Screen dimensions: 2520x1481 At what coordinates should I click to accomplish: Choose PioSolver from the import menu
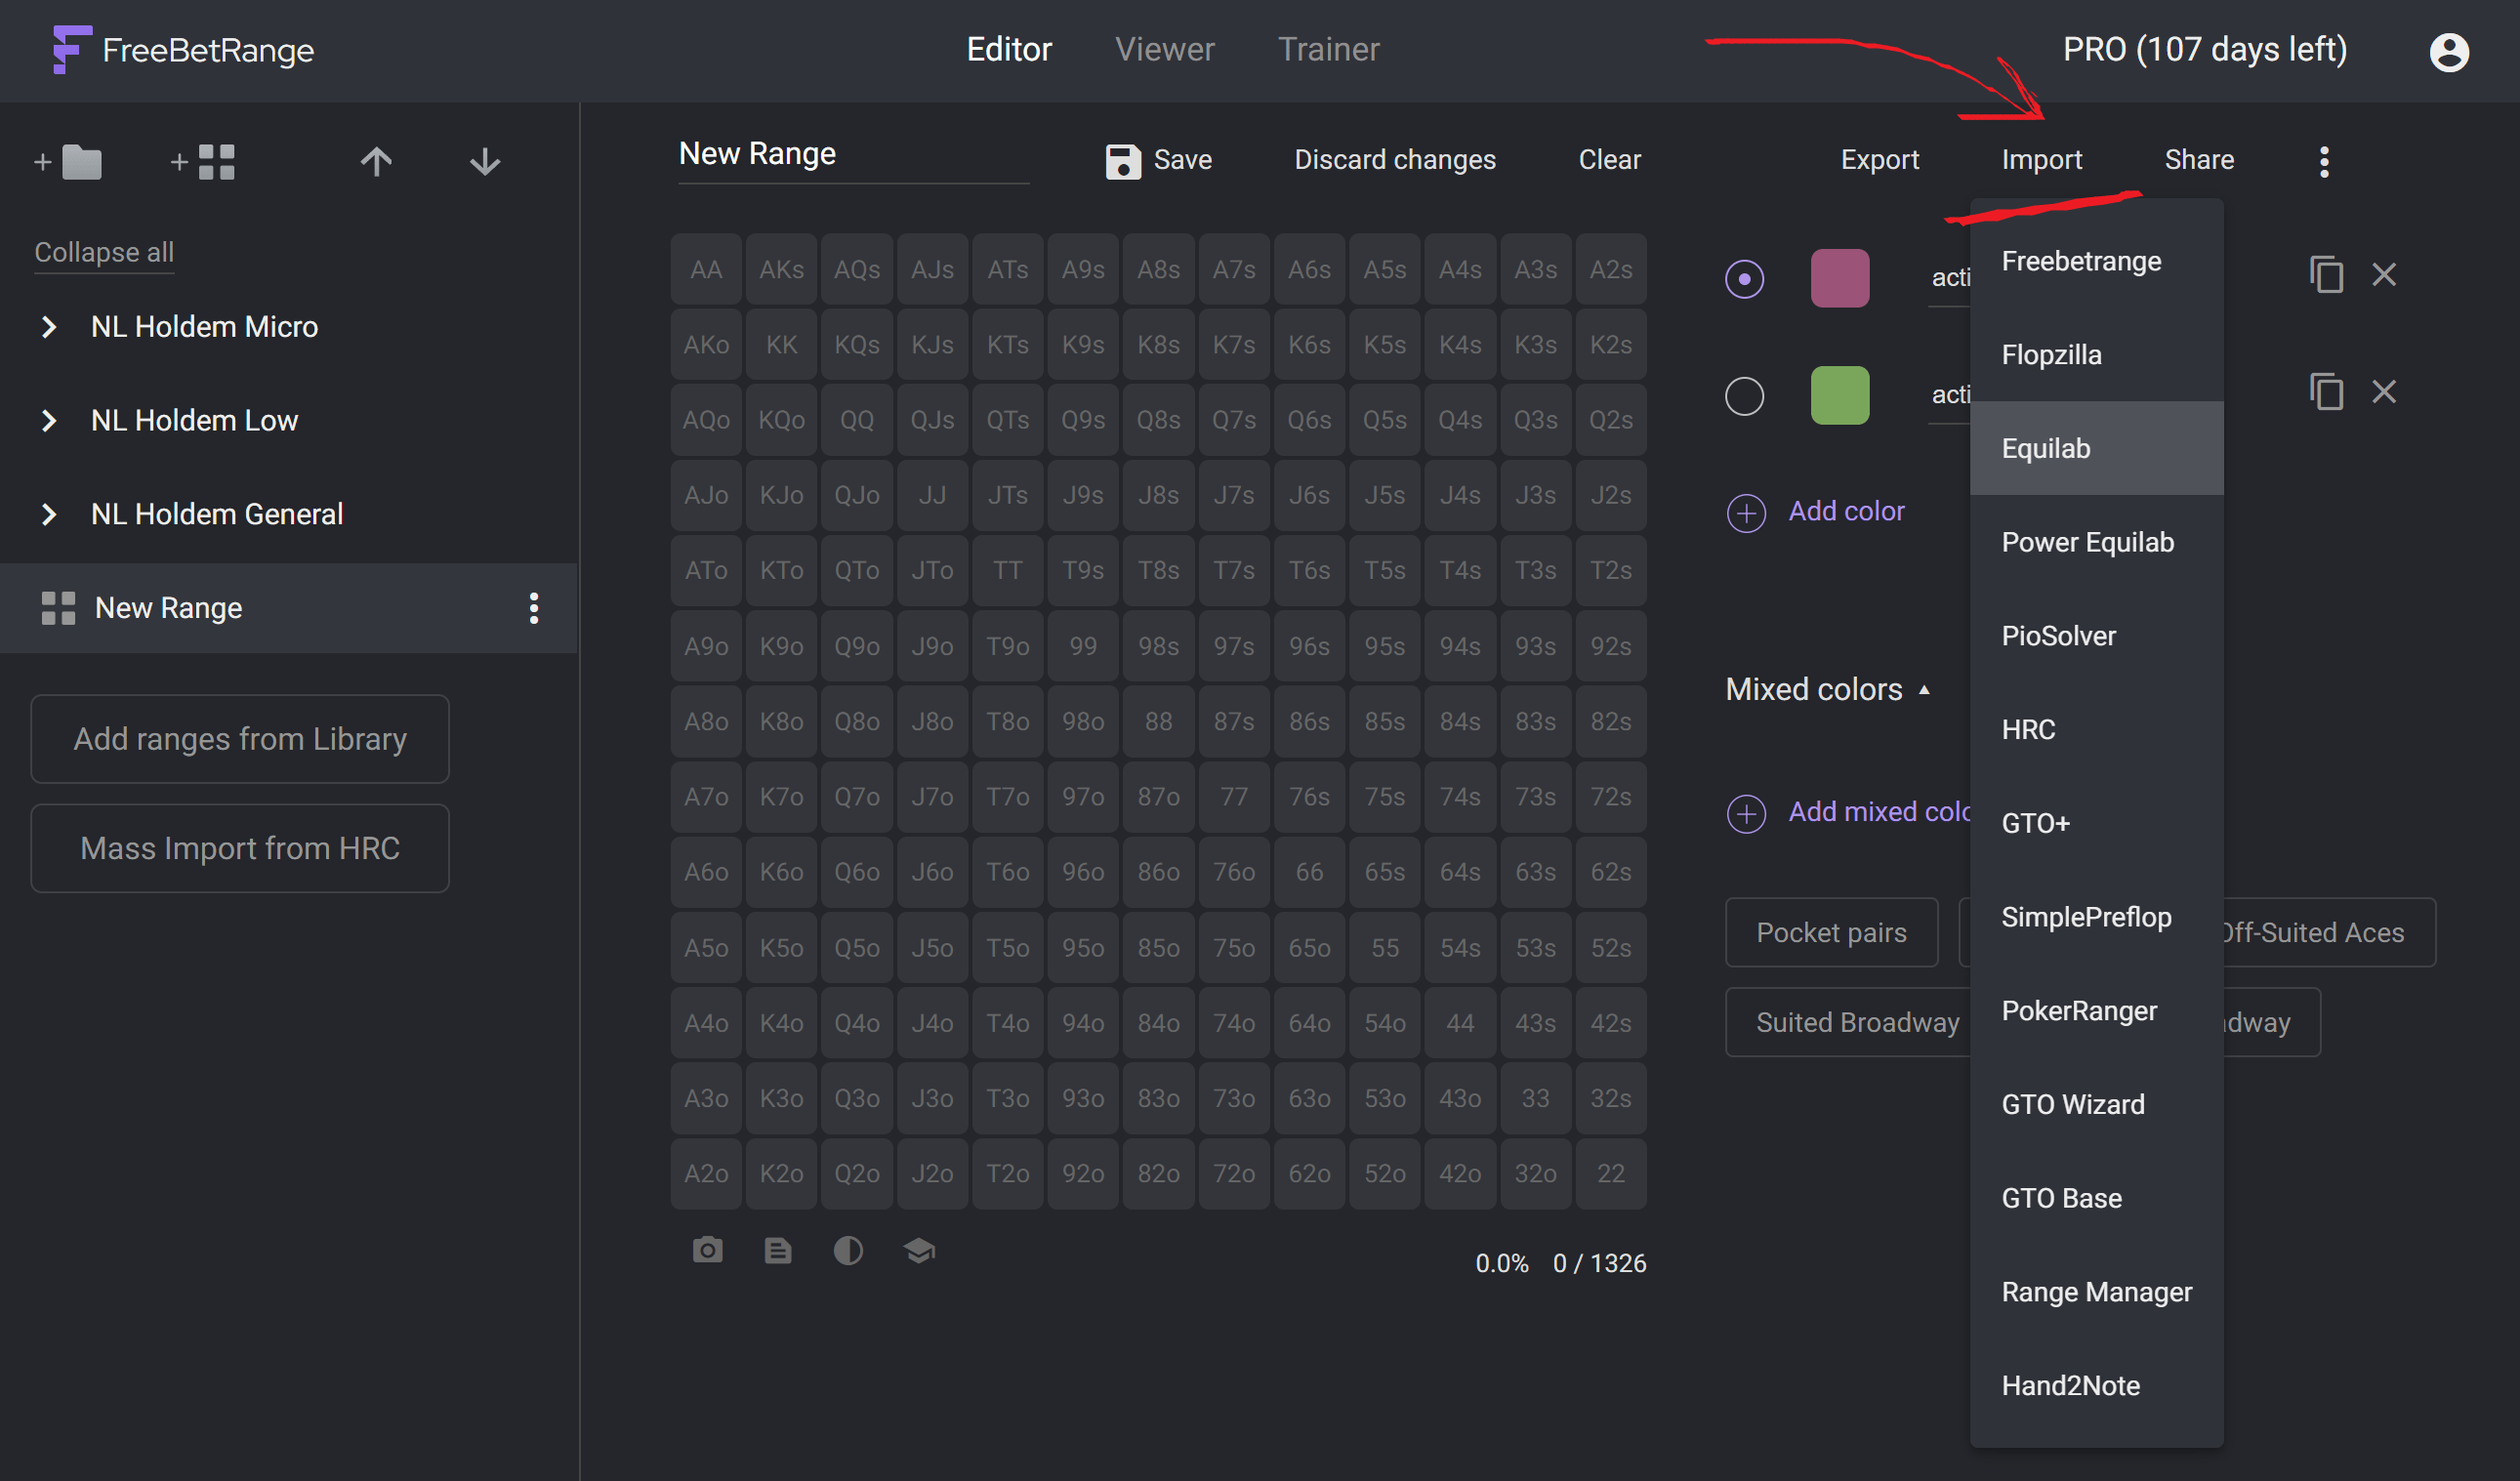(x=2058, y=636)
